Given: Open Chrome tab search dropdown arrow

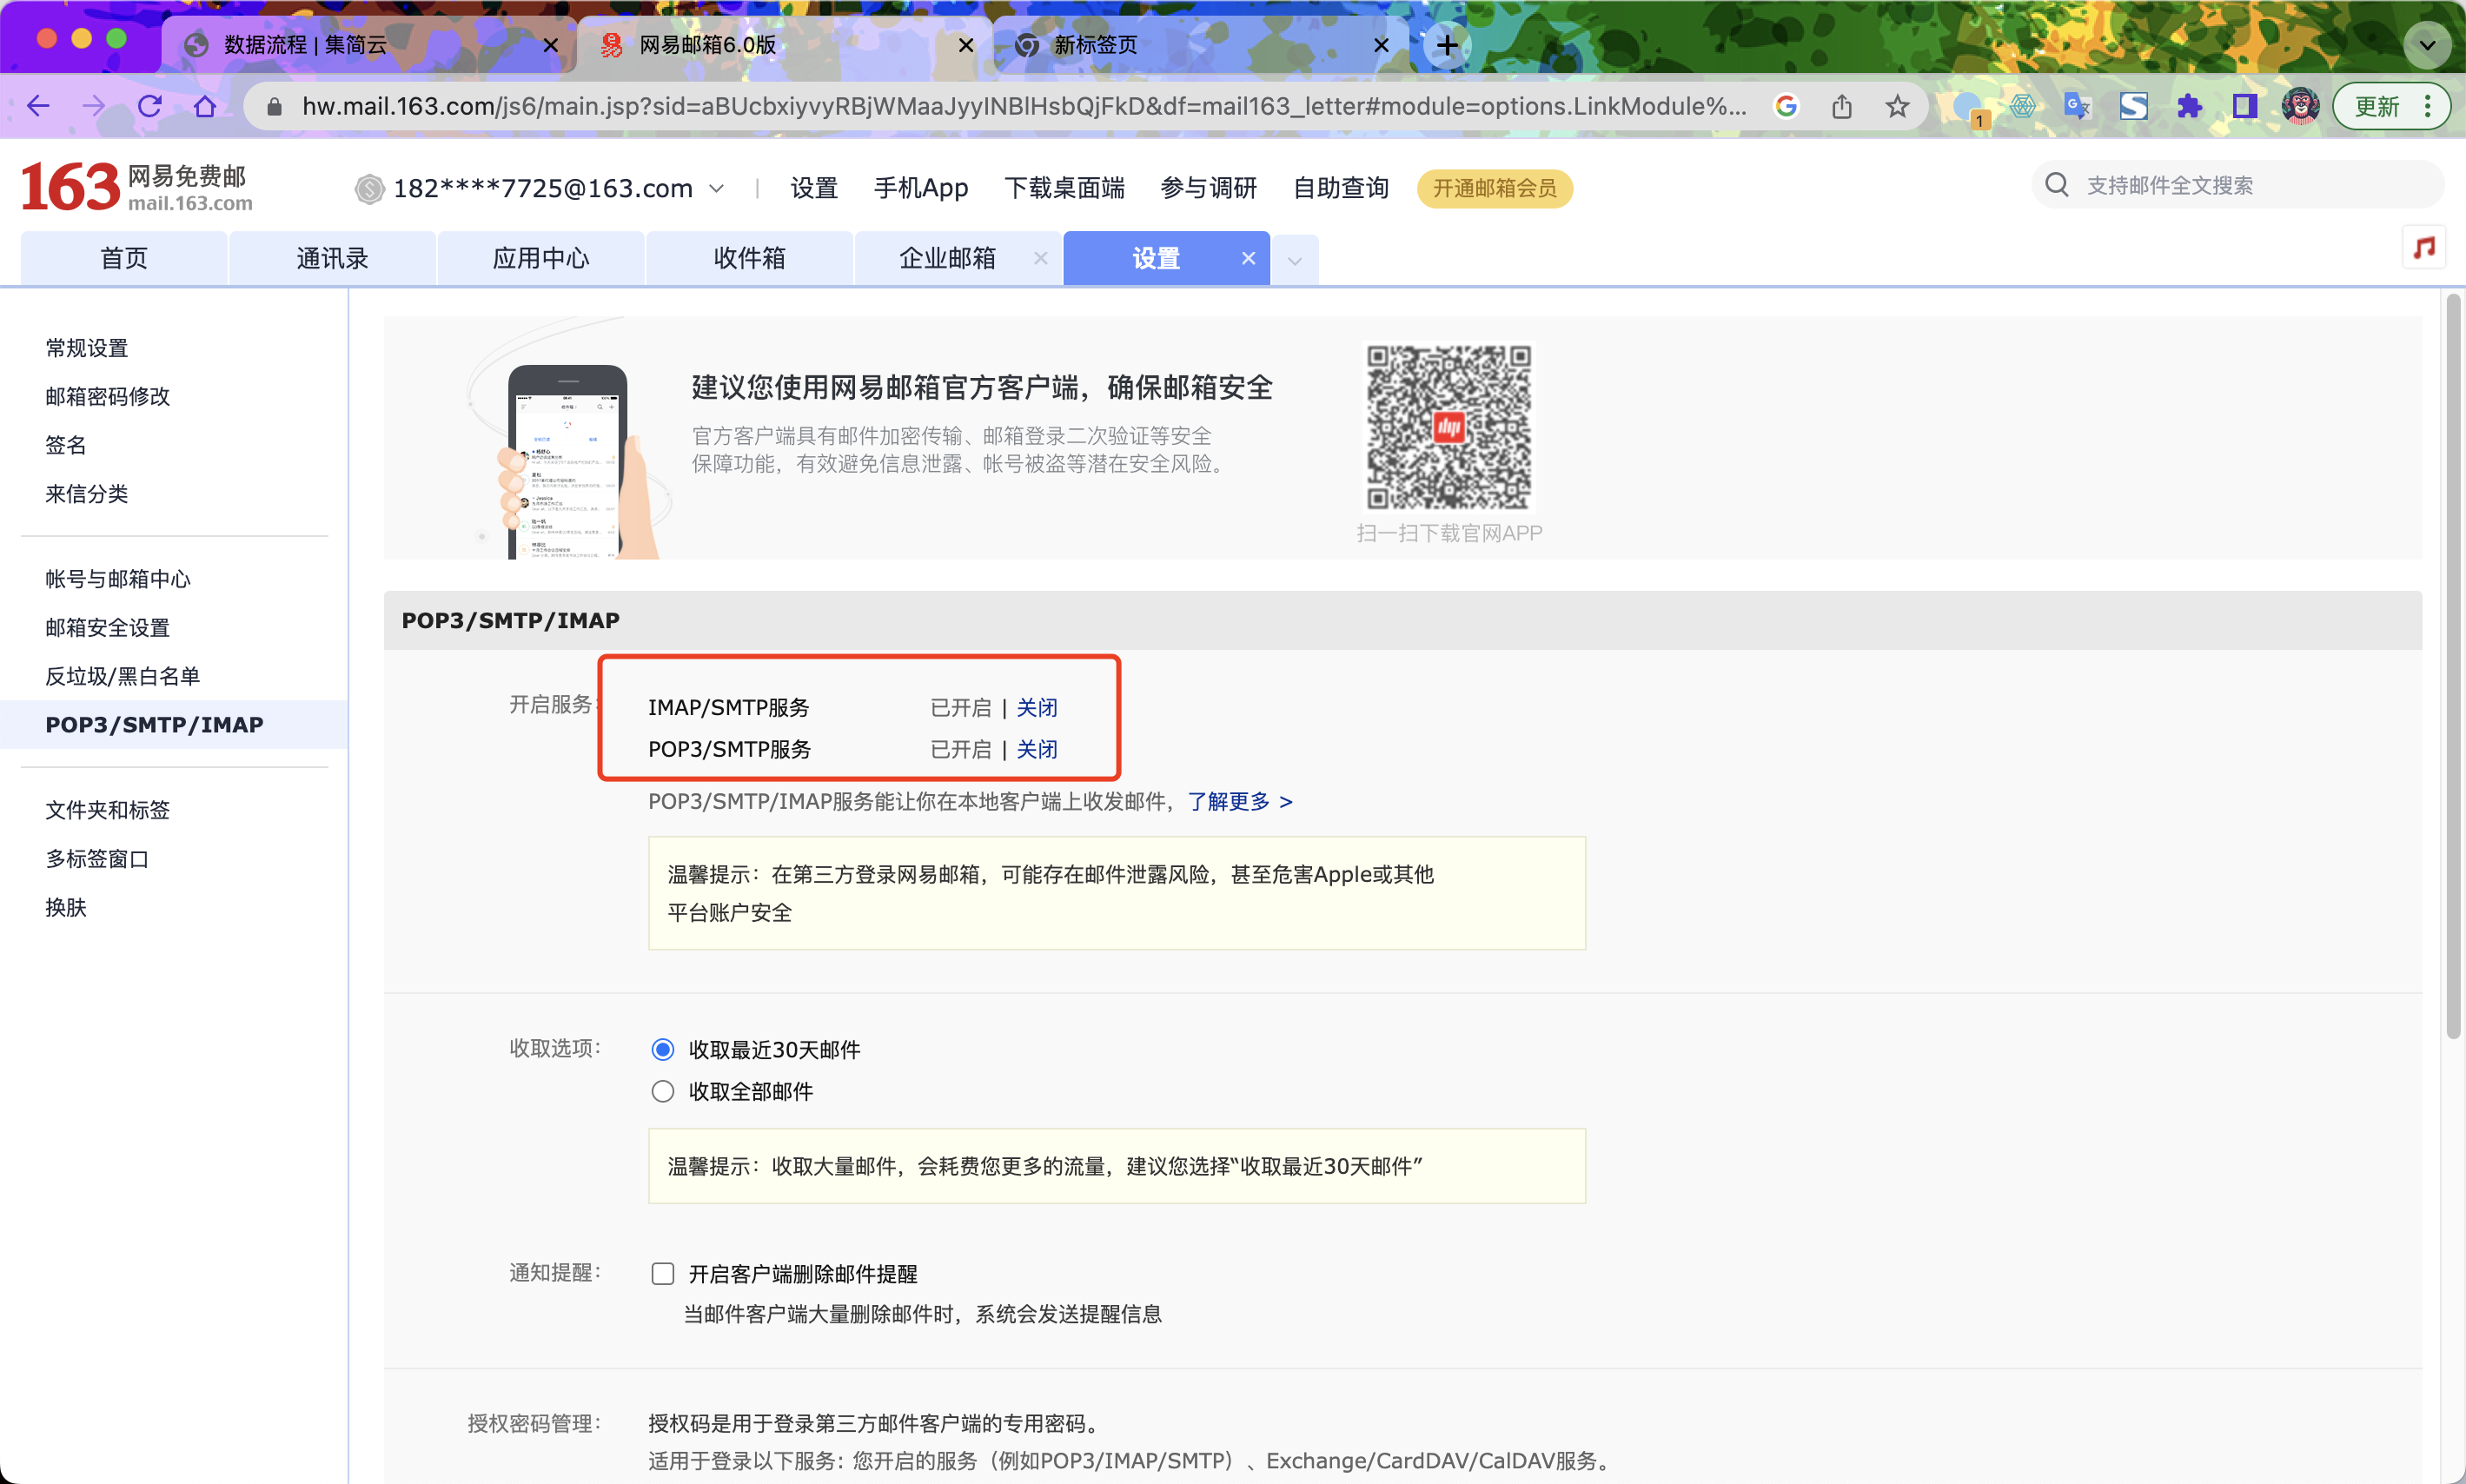Looking at the screenshot, I should click(x=2426, y=45).
